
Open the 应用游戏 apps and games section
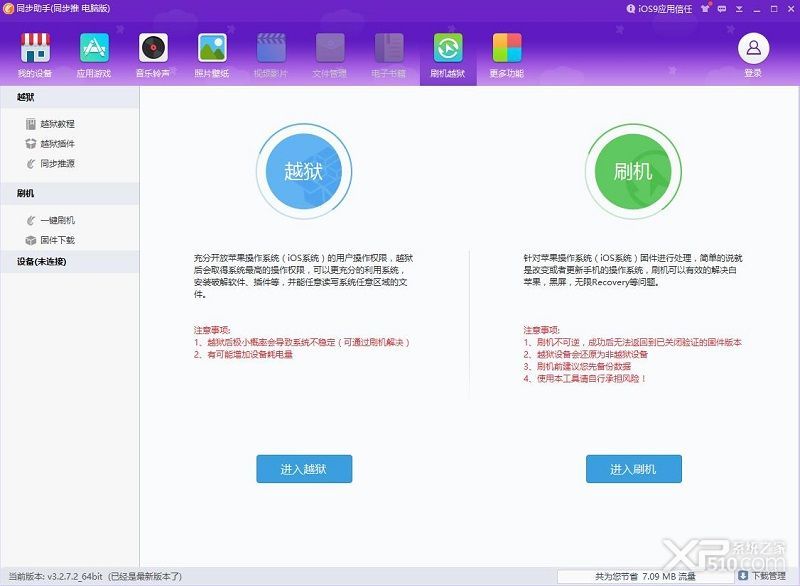[94, 55]
